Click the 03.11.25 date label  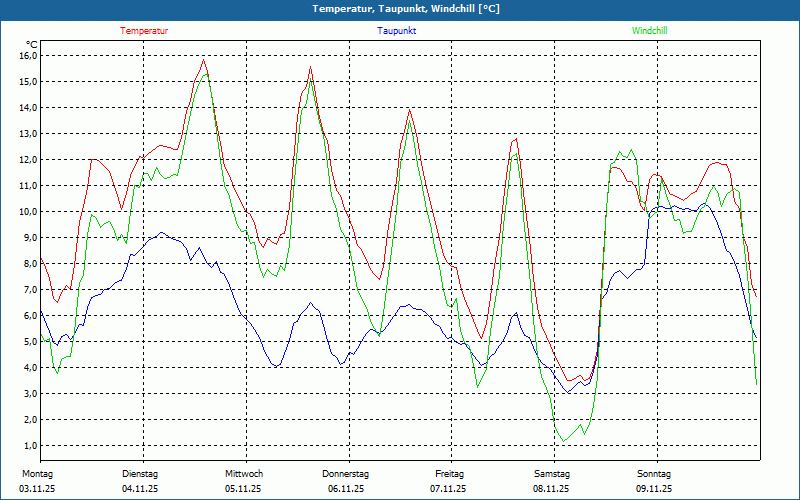coord(37,489)
